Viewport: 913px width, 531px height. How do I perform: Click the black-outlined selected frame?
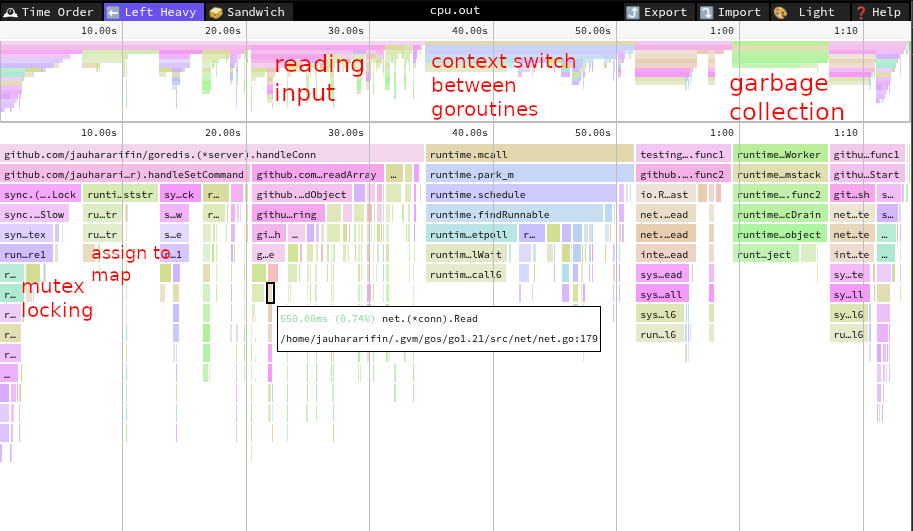point(270,293)
